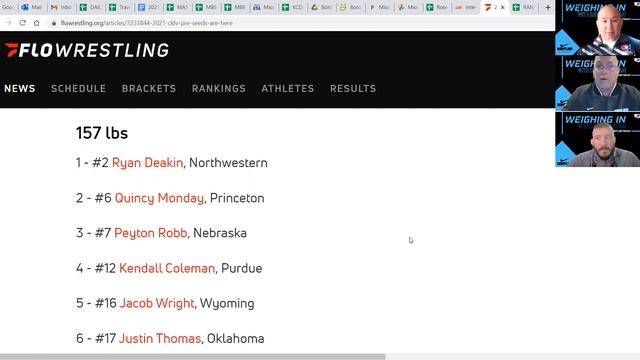Open the Athletes page
The image size is (640, 360).
(x=288, y=89)
